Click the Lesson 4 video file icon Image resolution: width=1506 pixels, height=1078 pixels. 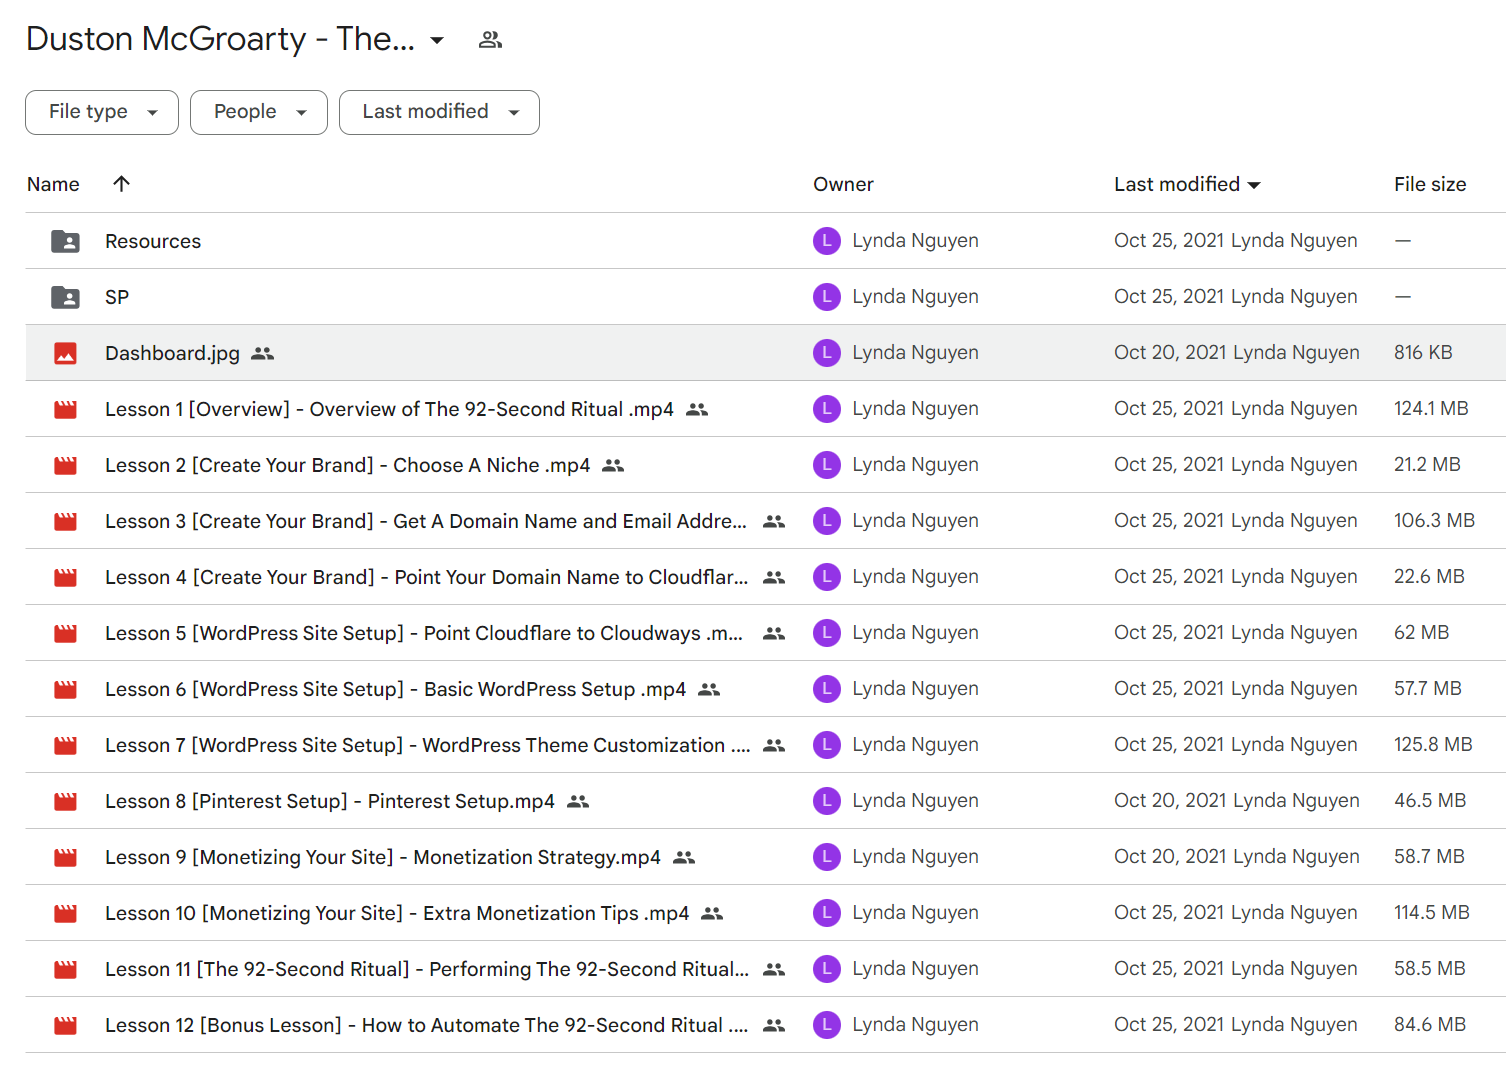click(65, 577)
